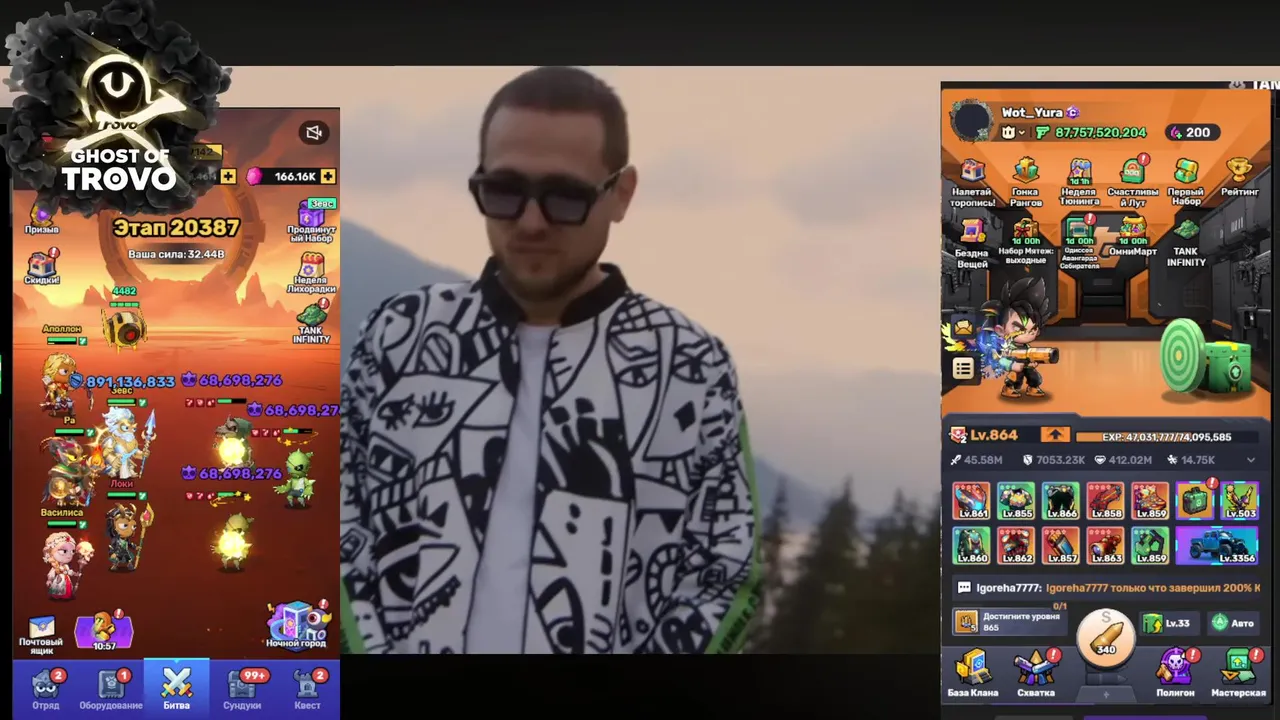Open the list menu button beside the character
This screenshot has height=720, width=1280.
point(963,369)
